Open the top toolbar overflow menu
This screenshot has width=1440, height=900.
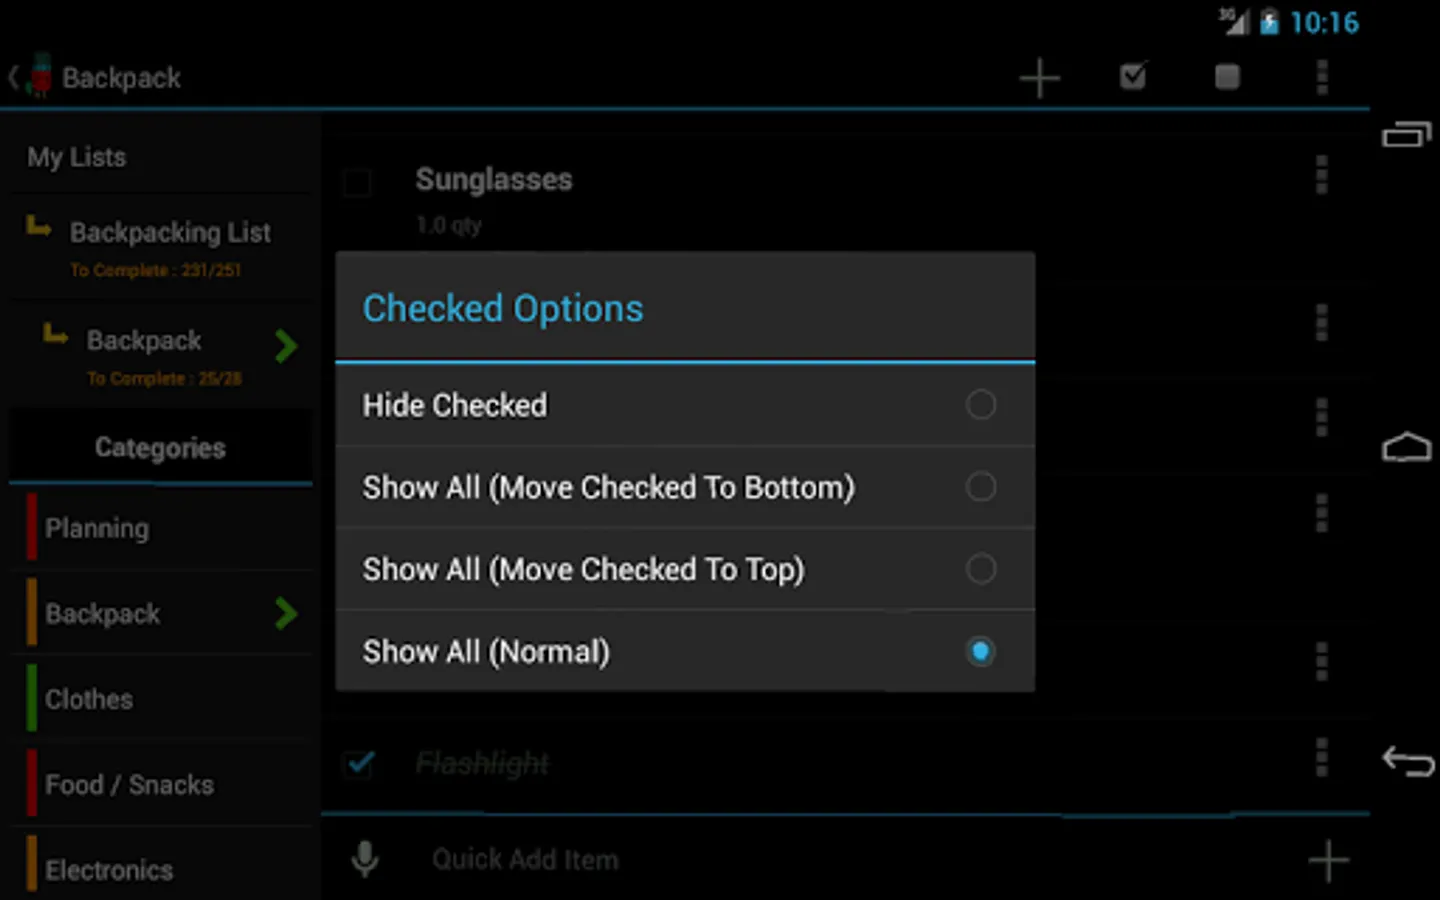[1321, 77]
